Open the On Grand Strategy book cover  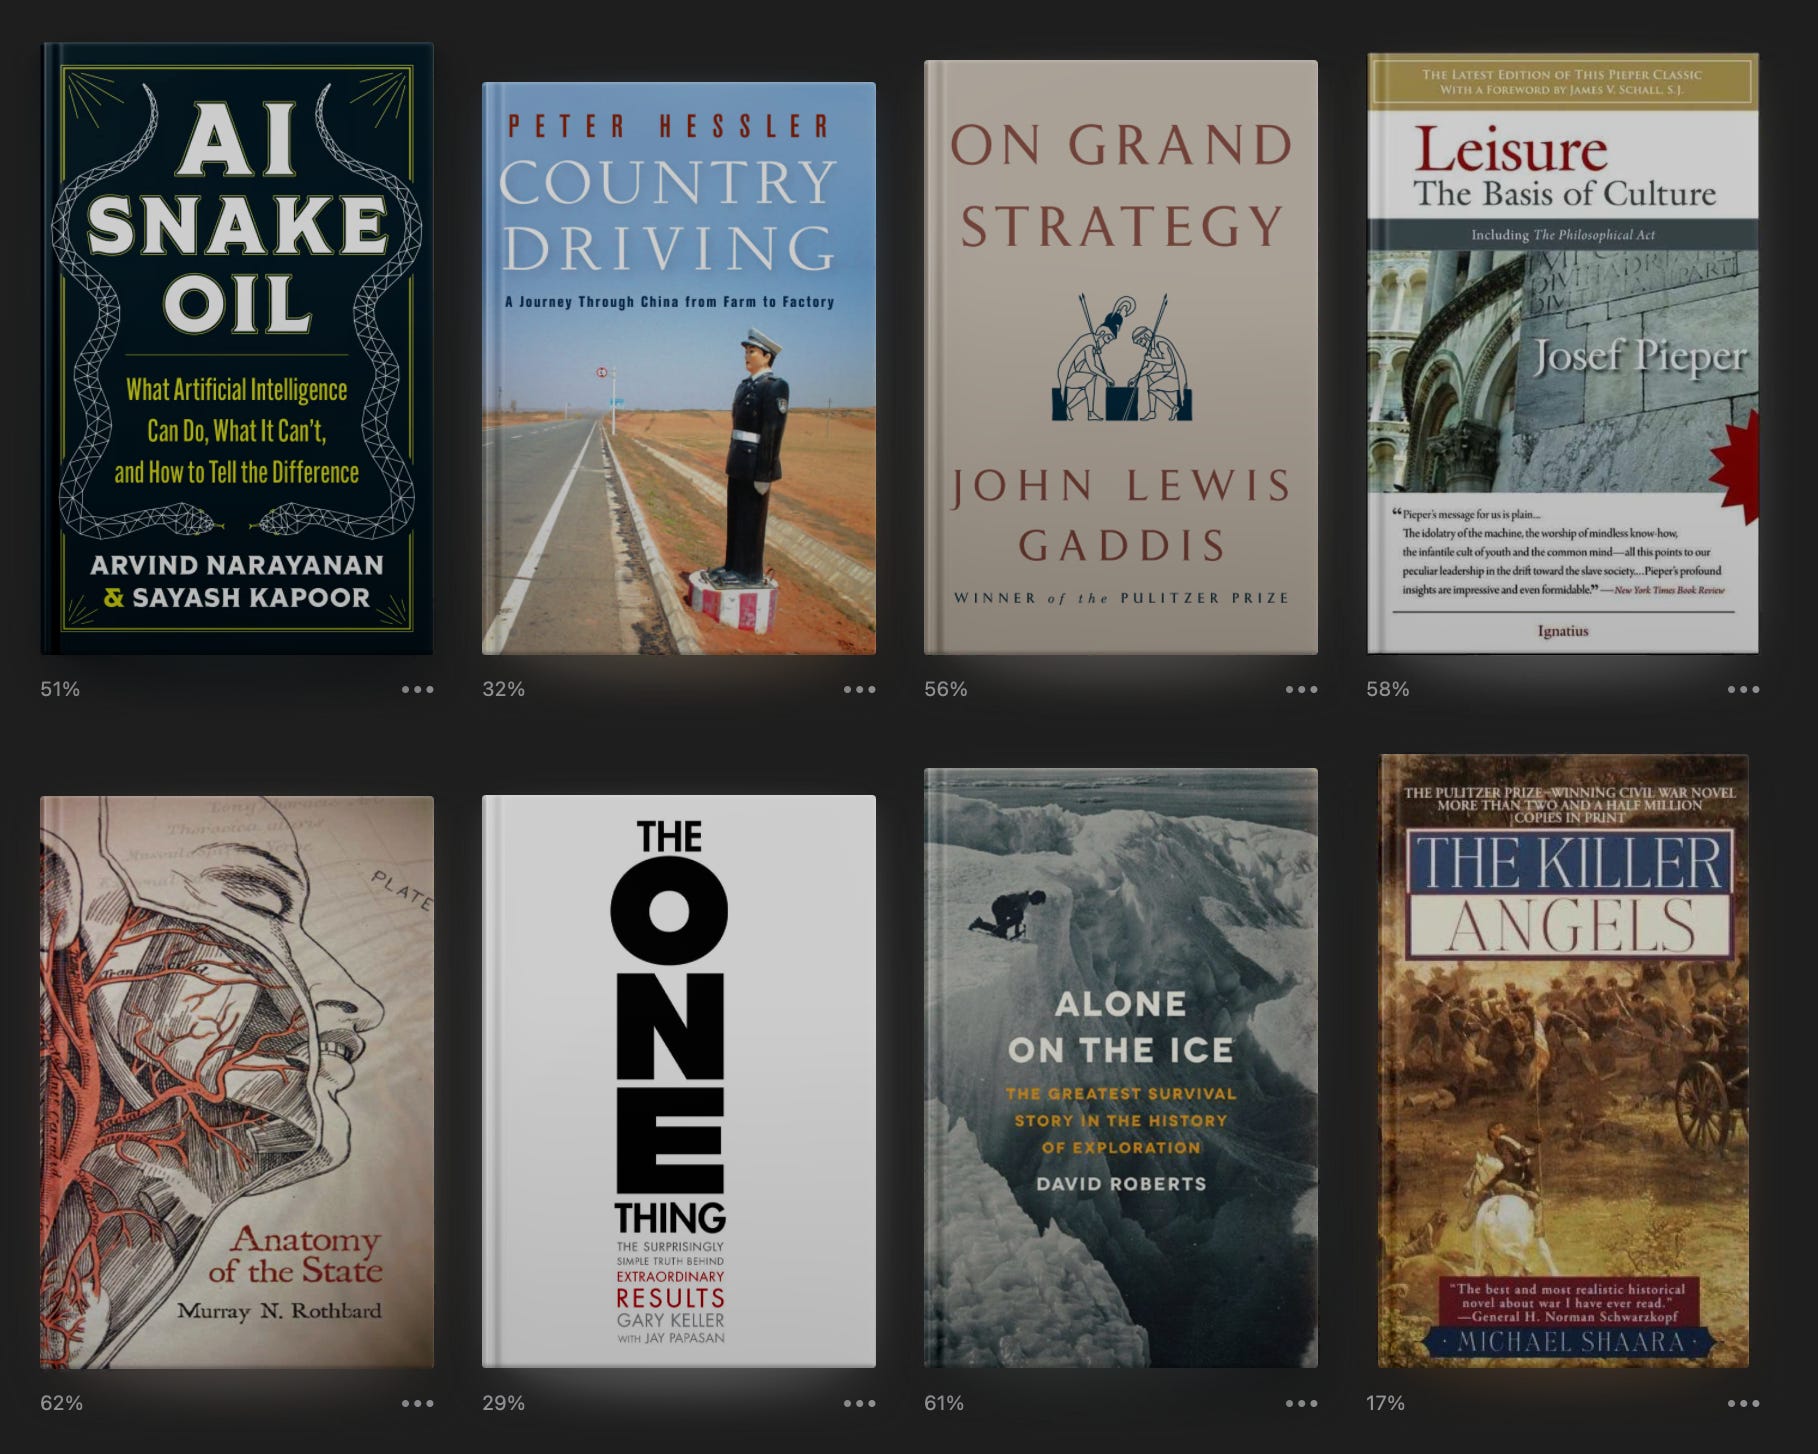pyautogui.click(x=1121, y=357)
